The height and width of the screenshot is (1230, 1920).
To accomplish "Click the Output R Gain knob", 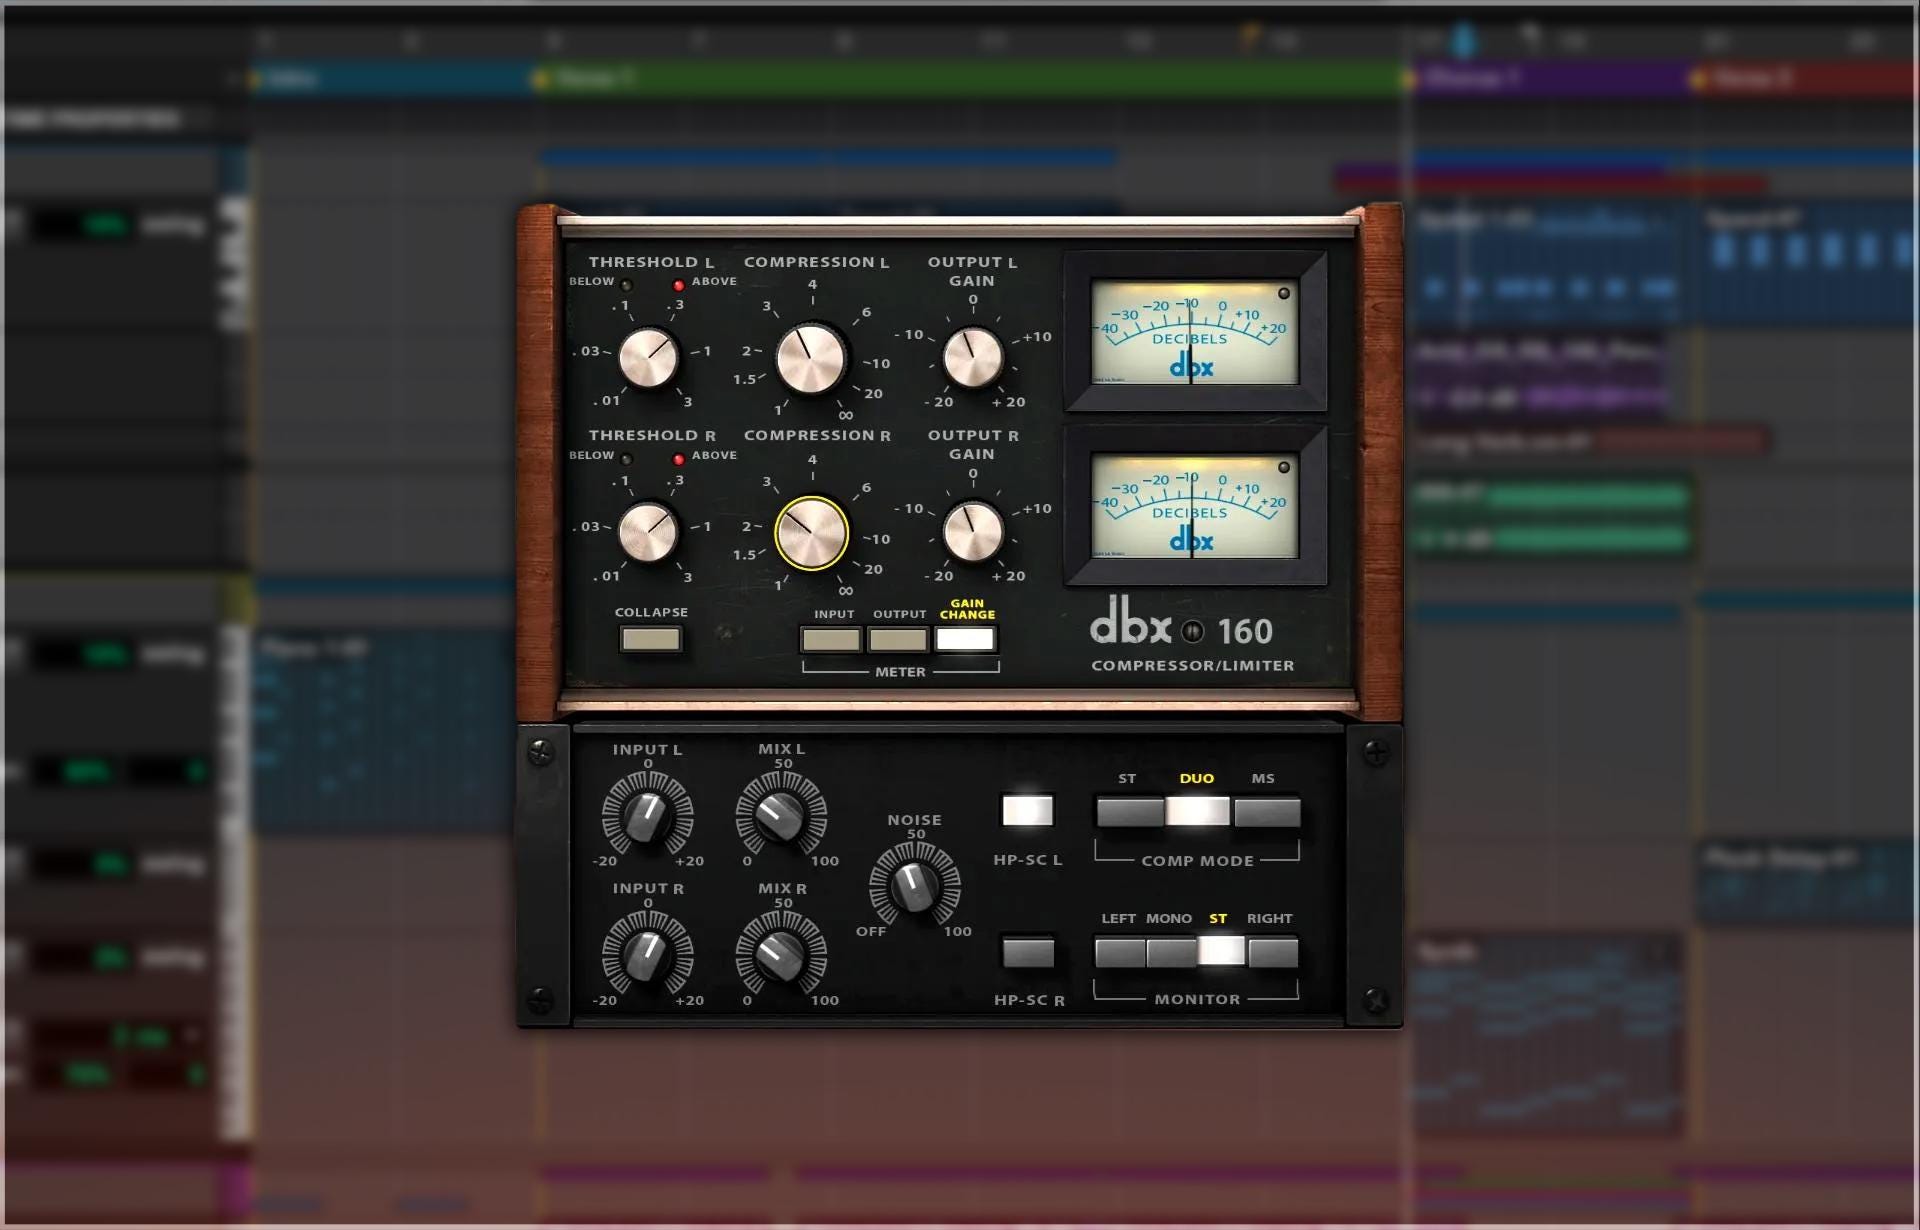I will pyautogui.click(x=973, y=532).
